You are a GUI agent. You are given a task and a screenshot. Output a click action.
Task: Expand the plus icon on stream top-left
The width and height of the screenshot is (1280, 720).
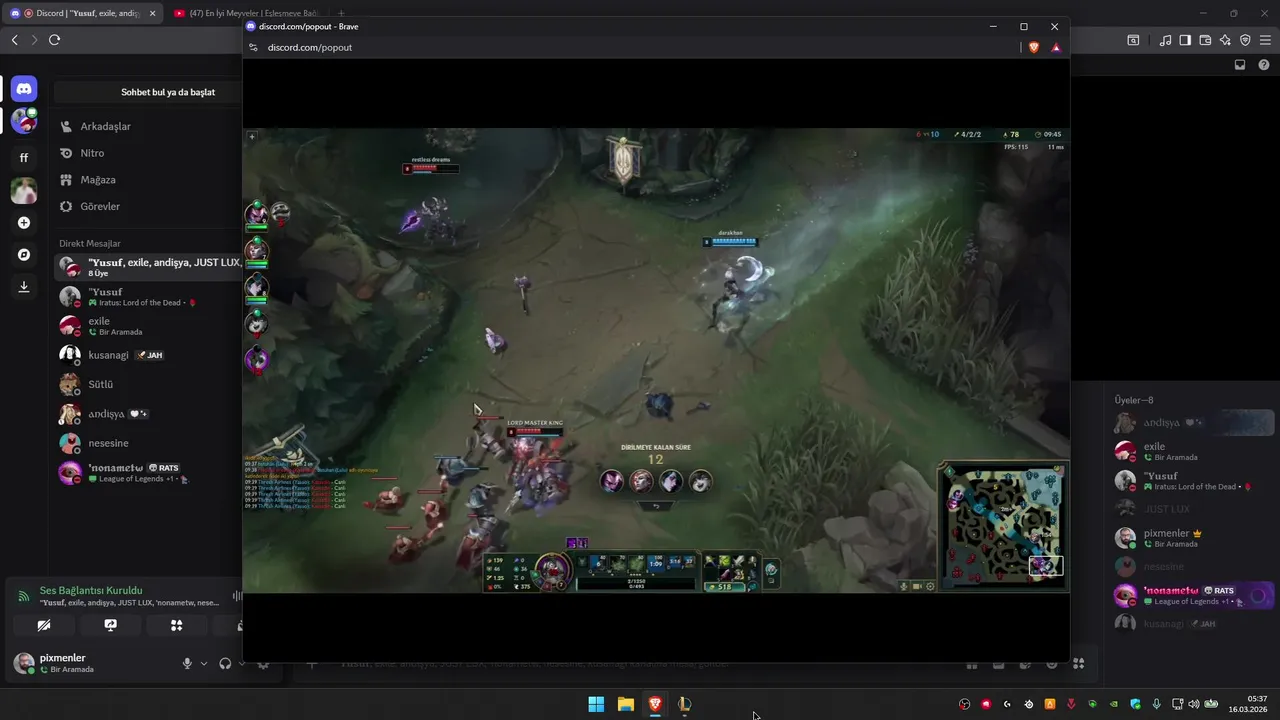[x=252, y=136]
